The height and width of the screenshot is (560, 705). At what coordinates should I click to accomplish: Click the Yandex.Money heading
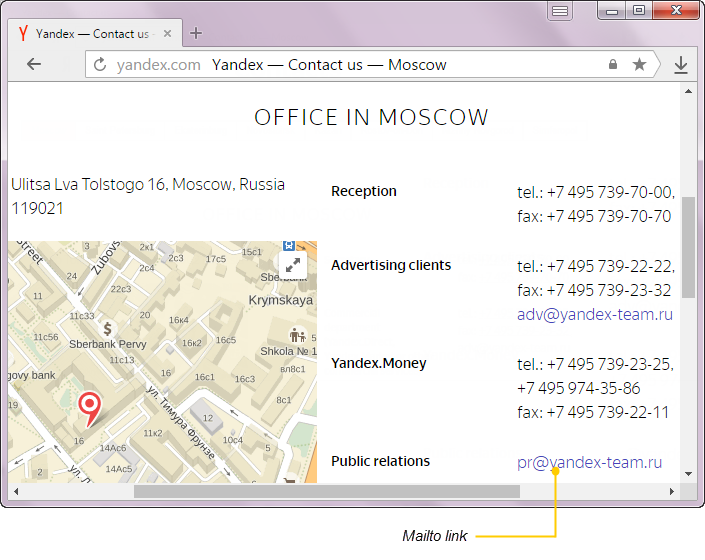pos(379,363)
